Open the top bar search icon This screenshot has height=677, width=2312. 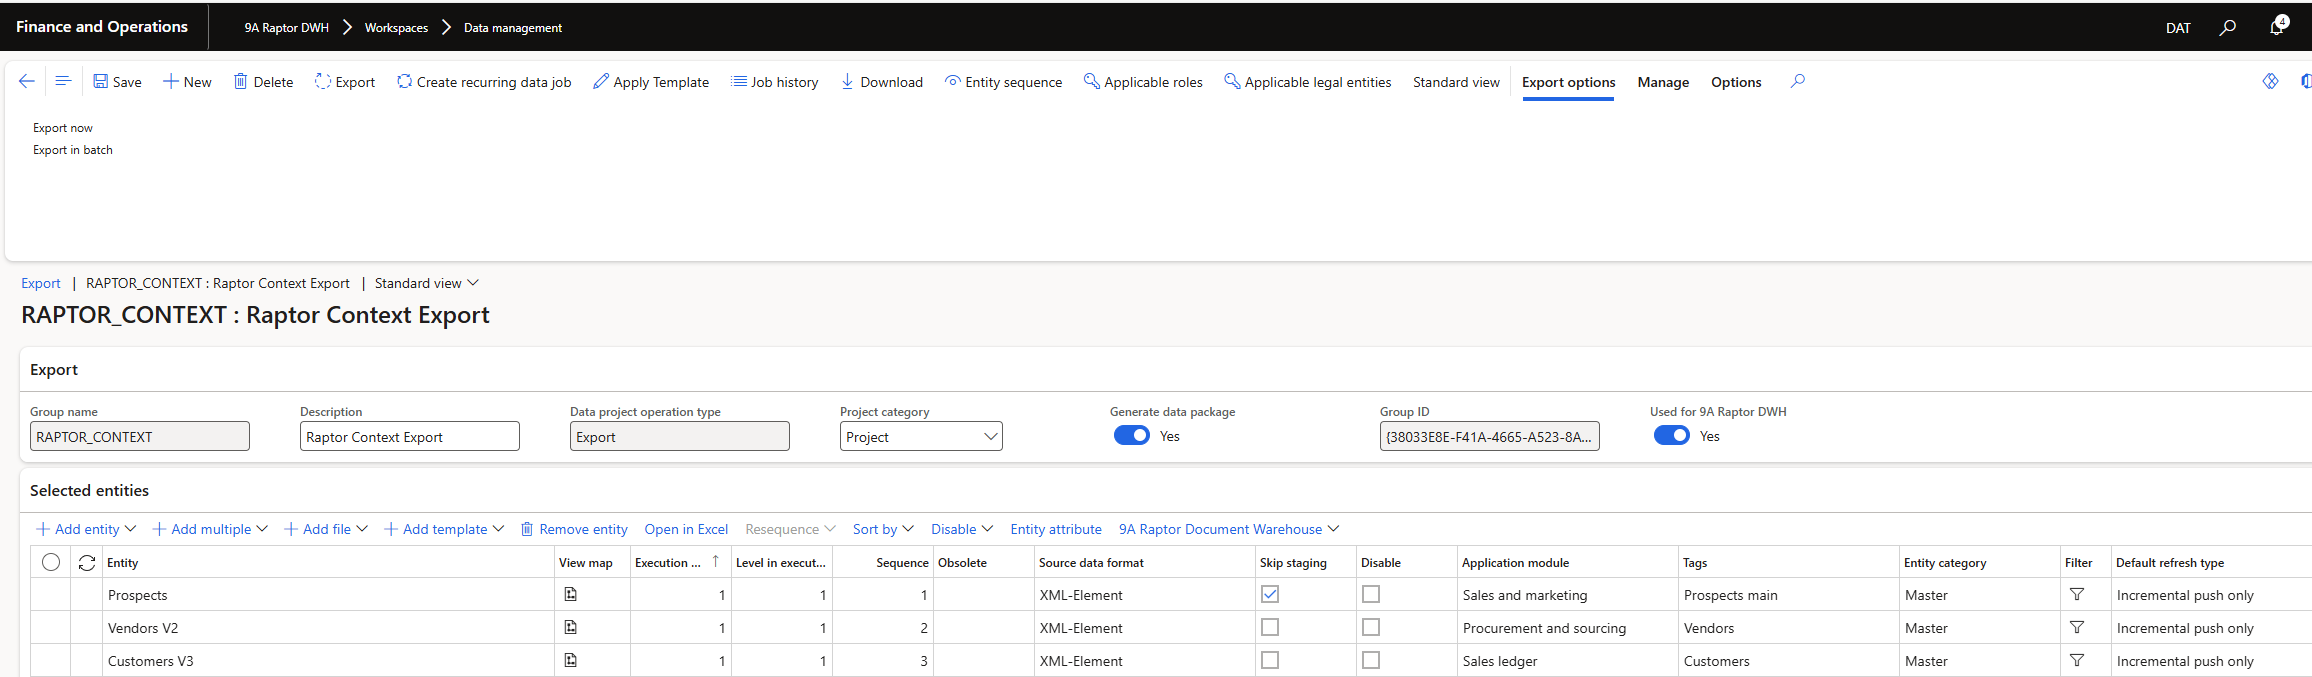[x=2227, y=28]
